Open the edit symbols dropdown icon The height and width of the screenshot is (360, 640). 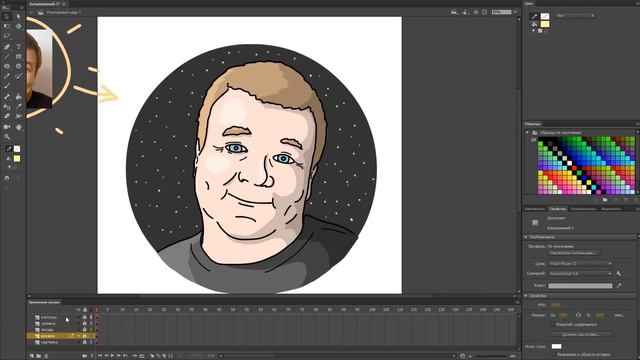[465, 12]
